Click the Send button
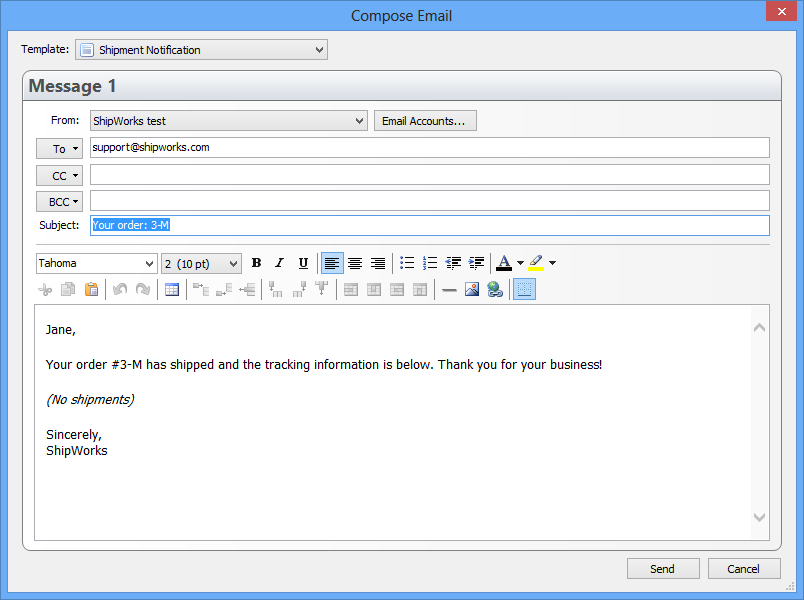The height and width of the screenshot is (600, 804). coord(662,569)
